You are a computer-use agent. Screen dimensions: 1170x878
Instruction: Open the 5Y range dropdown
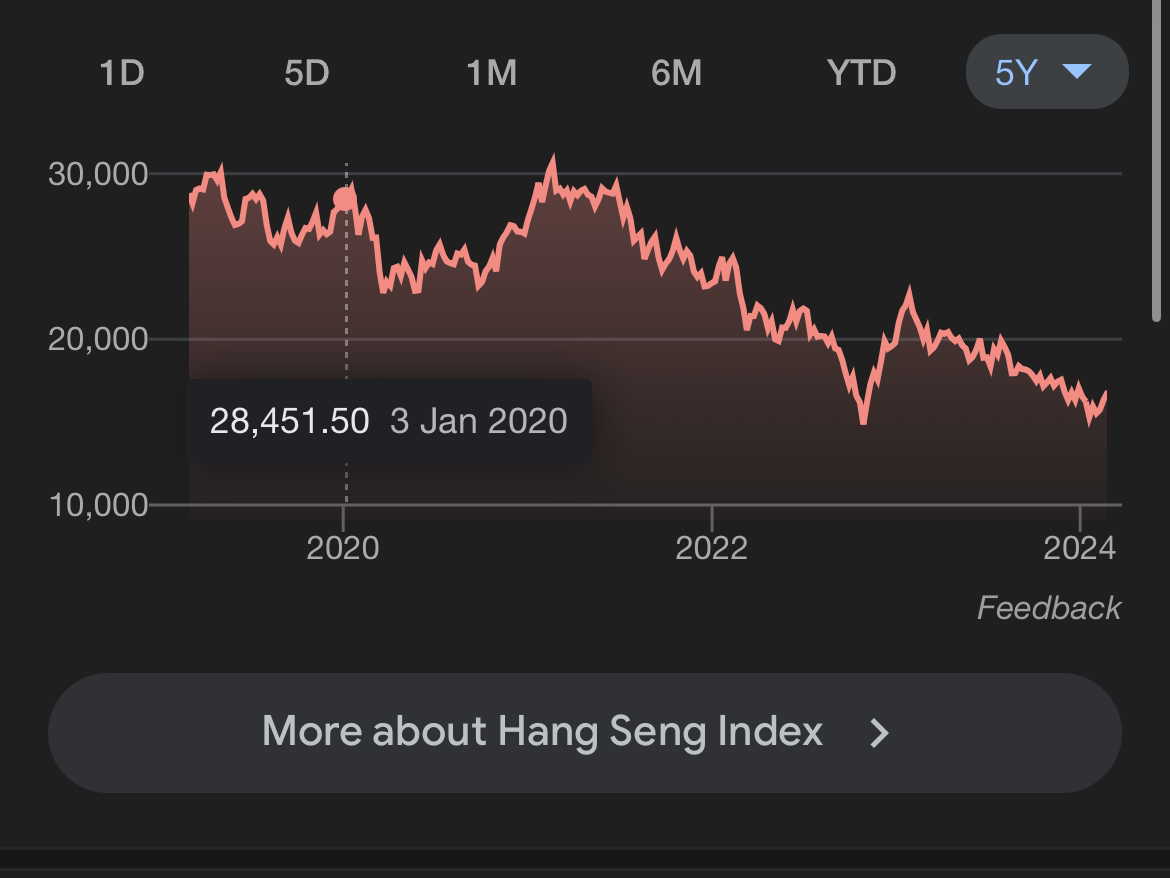tap(1047, 72)
